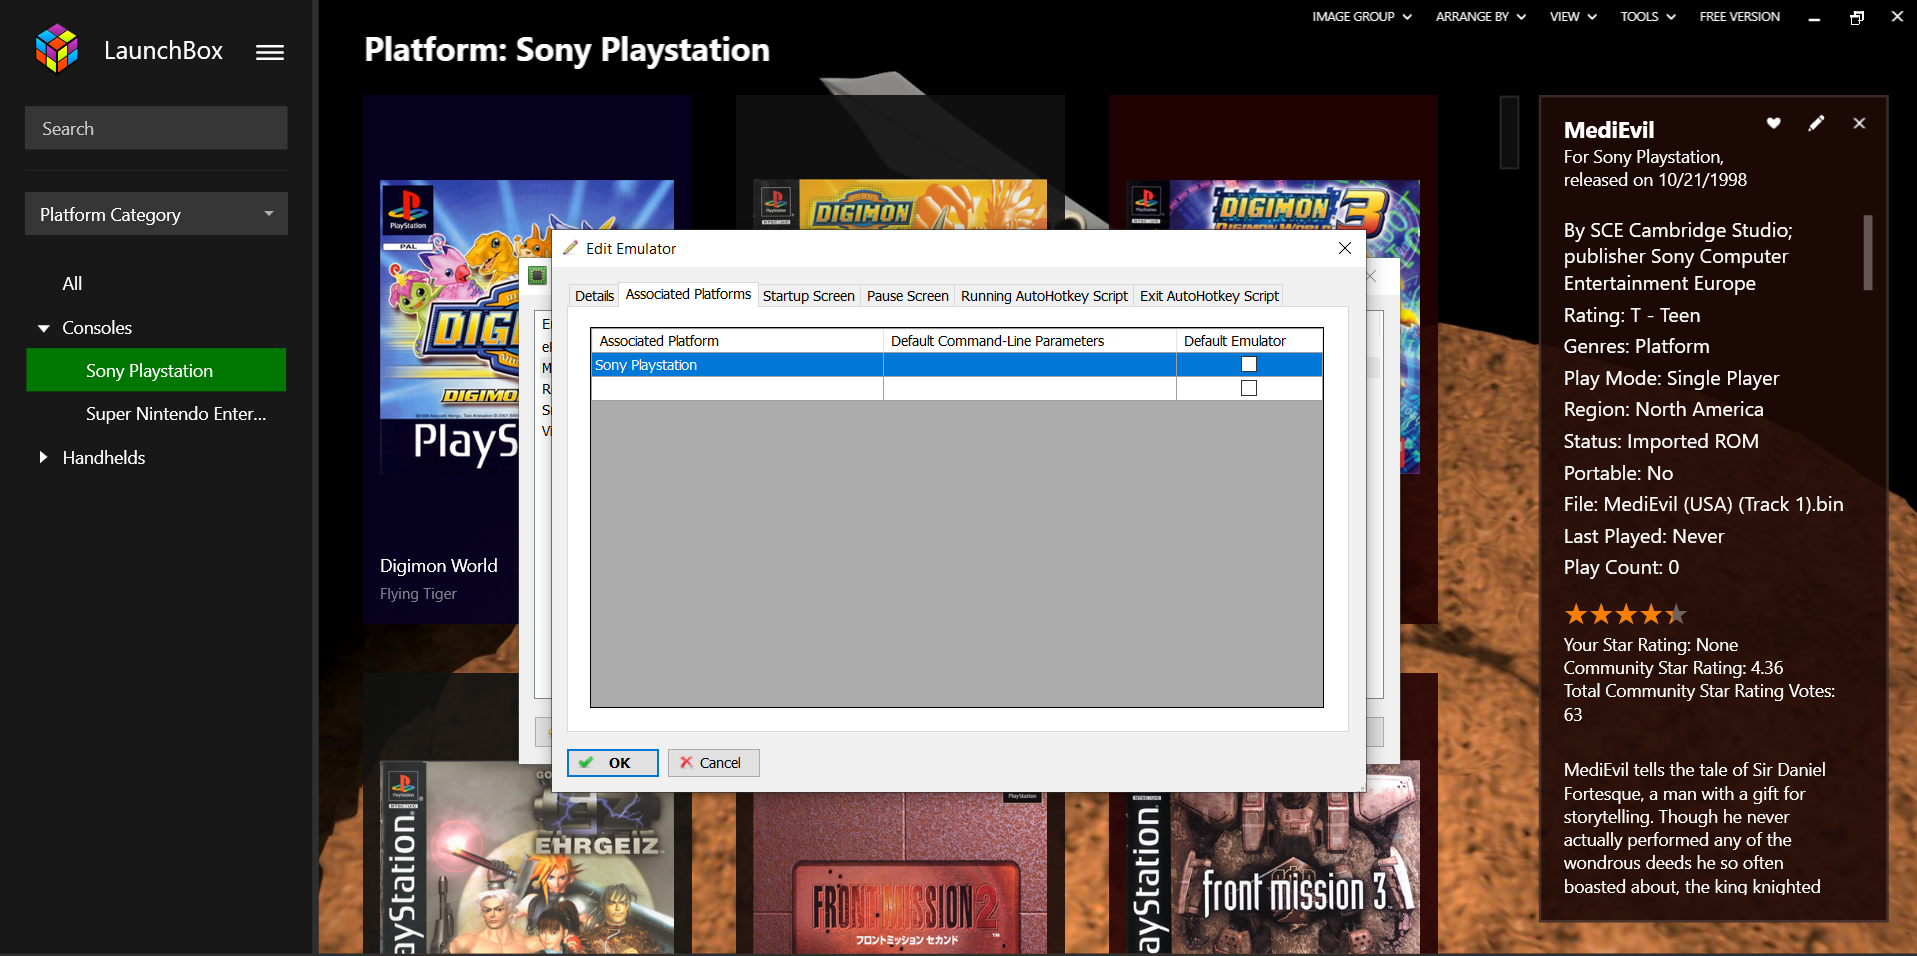Click the Edit Emulator pencil title icon
This screenshot has height=956, width=1917.
point(570,248)
